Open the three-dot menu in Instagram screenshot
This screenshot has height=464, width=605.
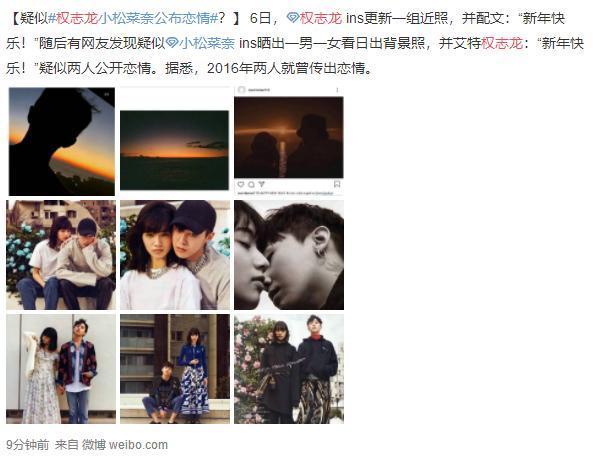pyautogui.click(x=337, y=90)
